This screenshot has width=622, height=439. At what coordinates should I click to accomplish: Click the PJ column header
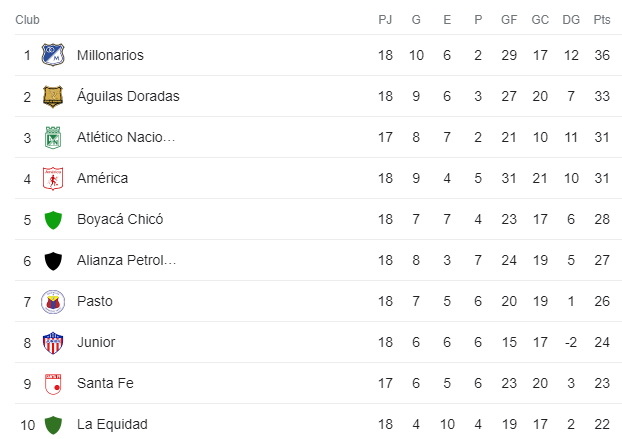coord(385,19)
